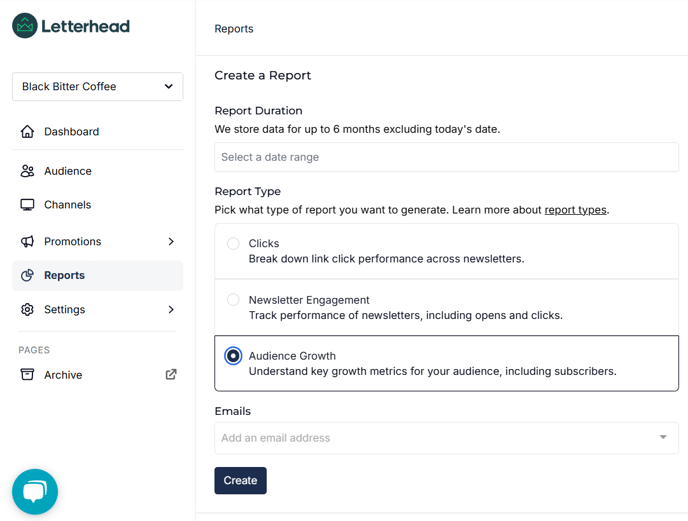Open the Settings gear icon
688x521 pixels.
27,309
